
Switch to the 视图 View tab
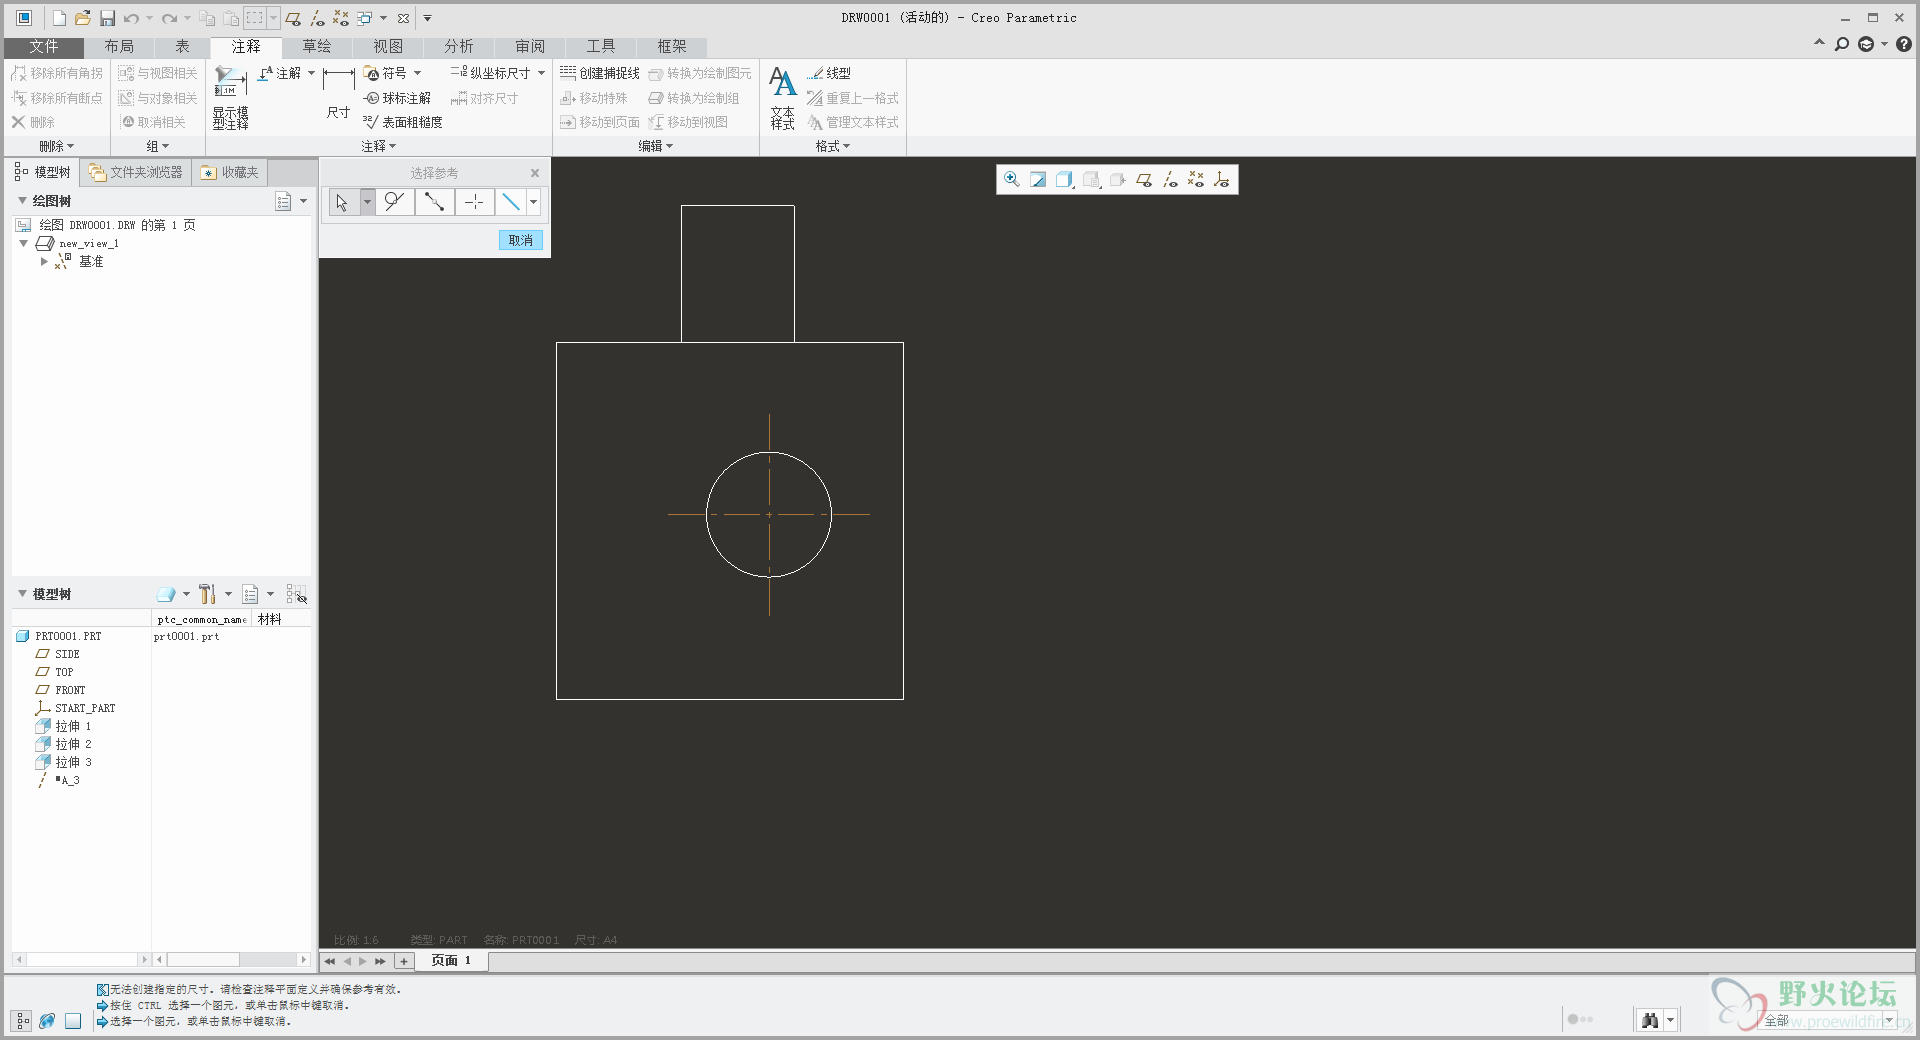pyautogui.click(x=388, y=47)
